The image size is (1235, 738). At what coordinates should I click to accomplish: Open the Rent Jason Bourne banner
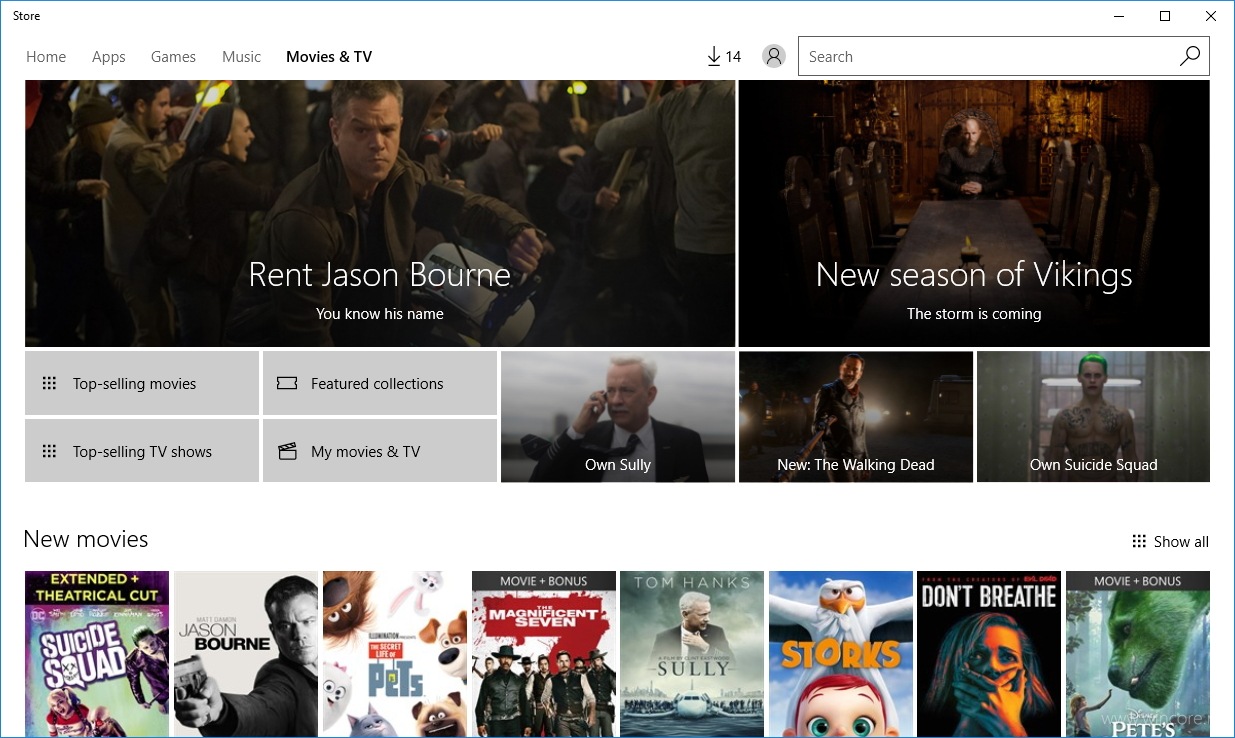380,214
